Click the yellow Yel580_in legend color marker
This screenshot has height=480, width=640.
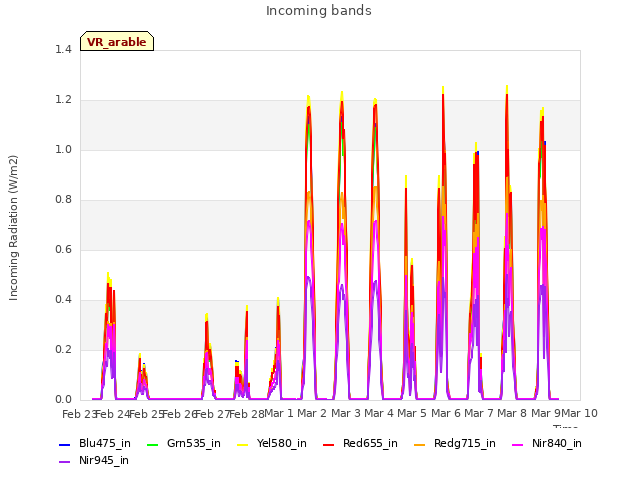point(243,444)
